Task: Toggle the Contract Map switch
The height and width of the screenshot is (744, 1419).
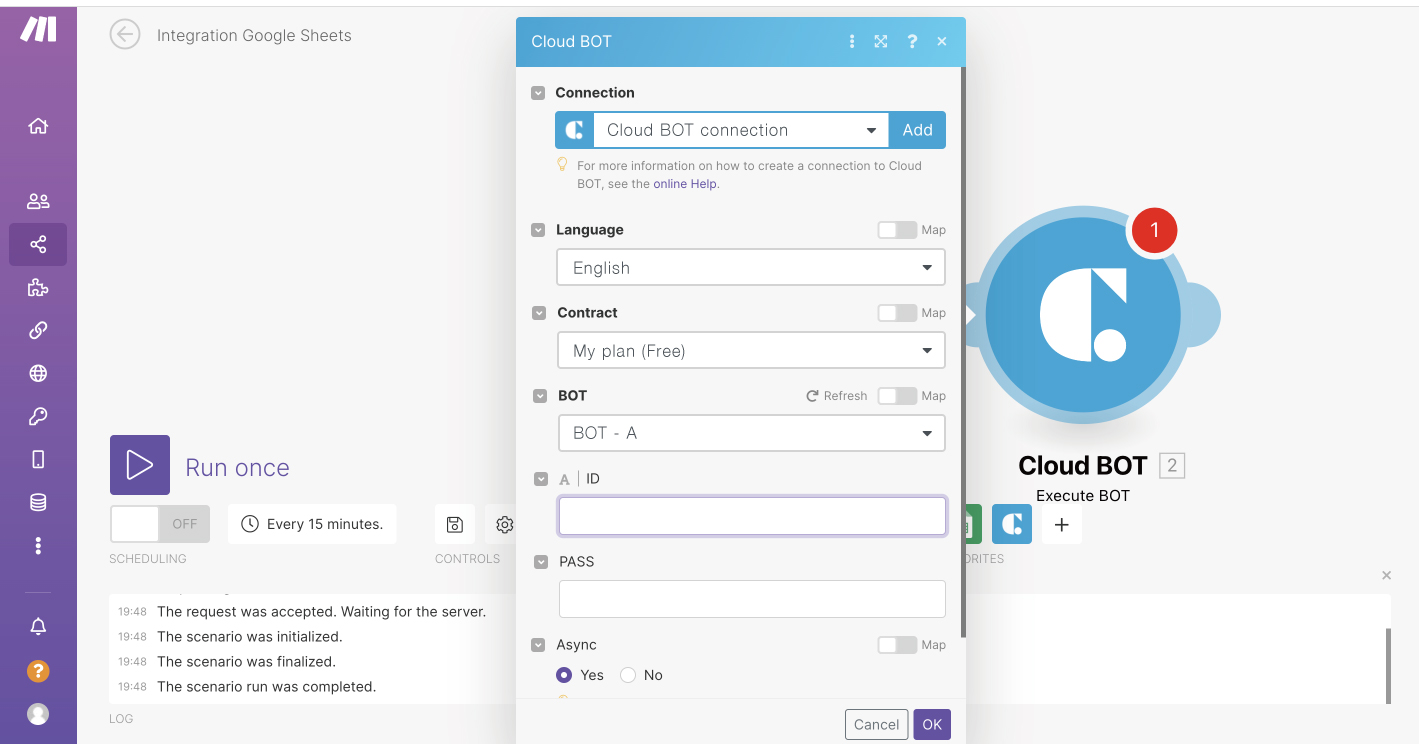Action: [897, 313]
